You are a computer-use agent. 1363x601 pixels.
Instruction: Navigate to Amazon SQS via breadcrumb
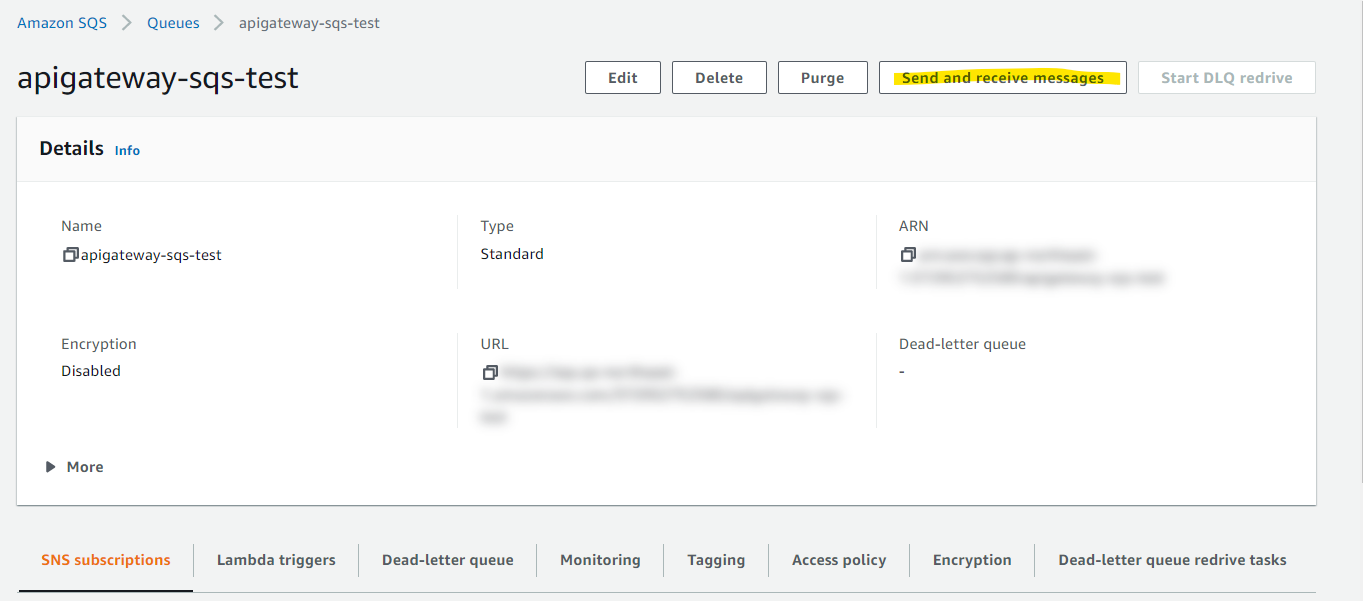(x=61, y=22)
